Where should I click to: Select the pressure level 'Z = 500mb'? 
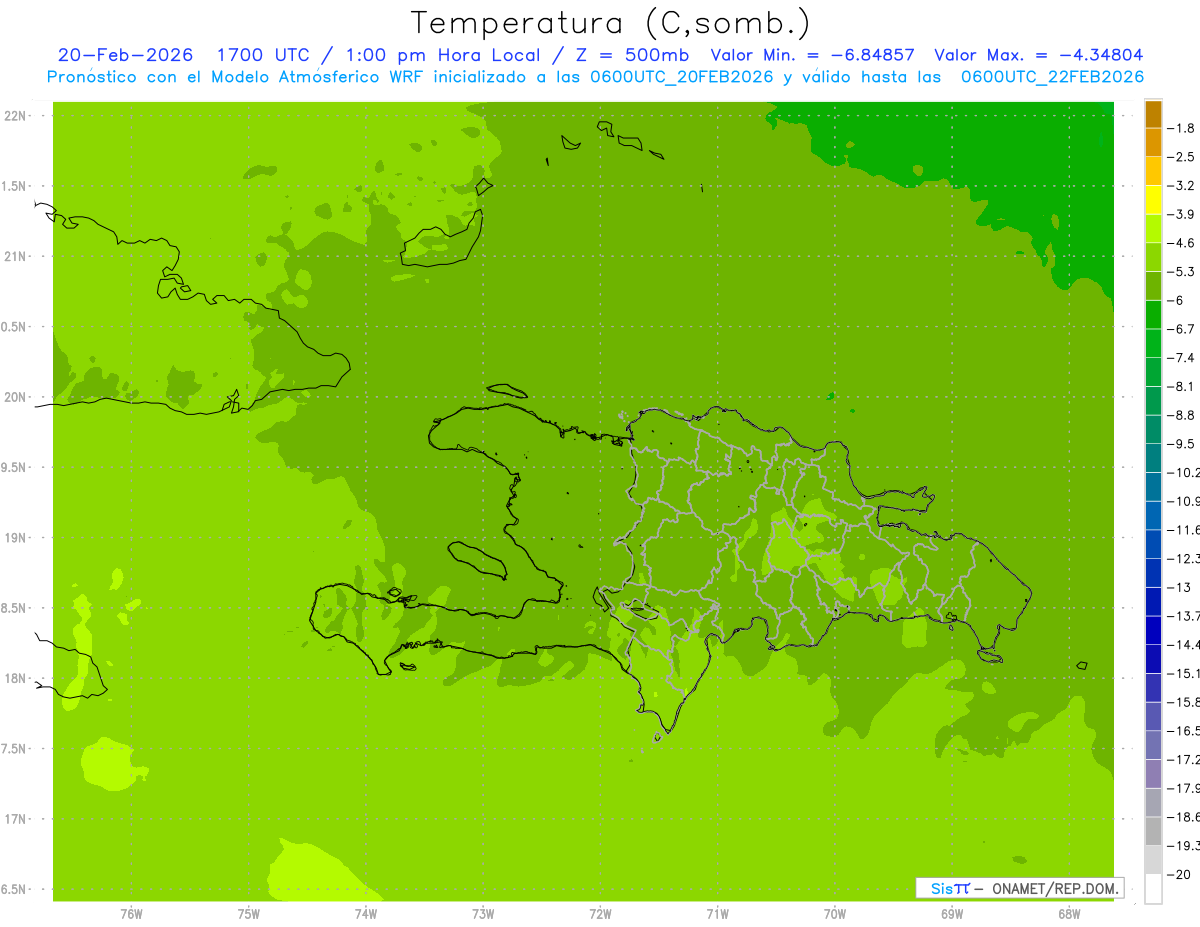tap(632, 56)
